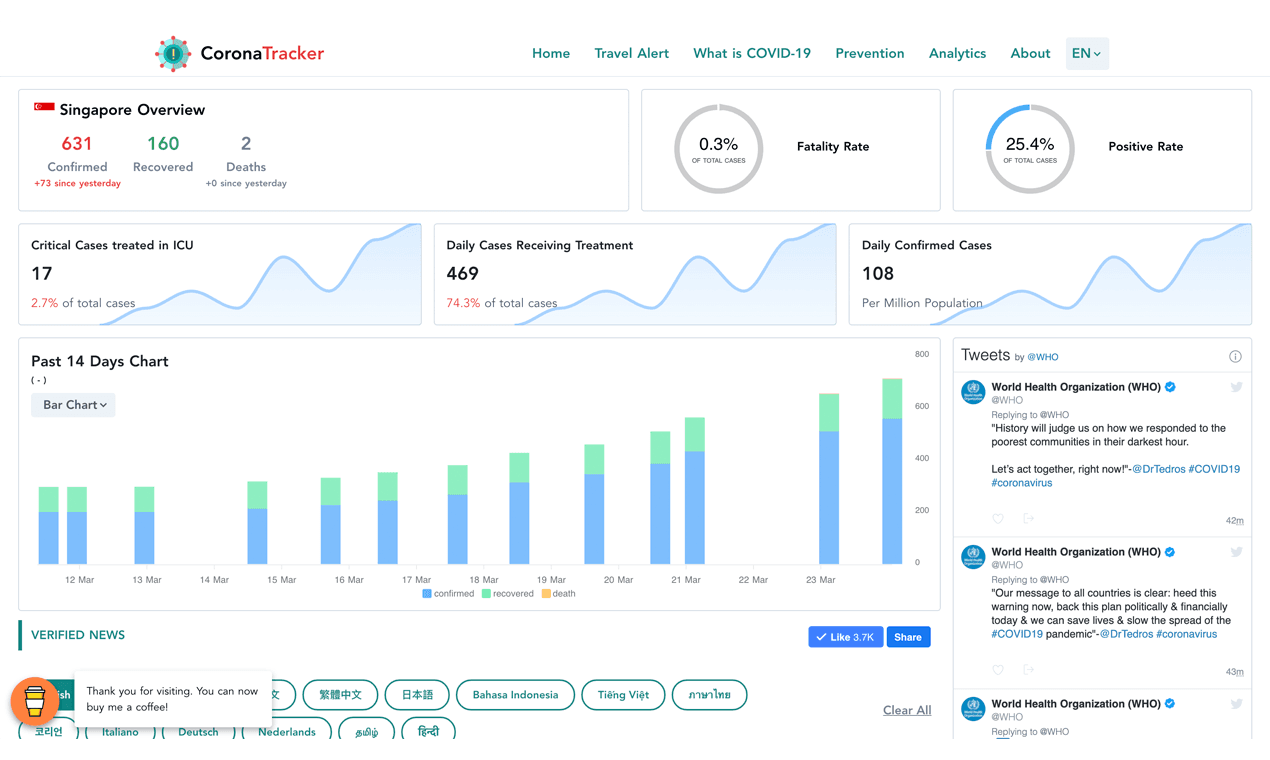Go to the Analytics page
1270x760 pixels.
(x=957, y=54)
